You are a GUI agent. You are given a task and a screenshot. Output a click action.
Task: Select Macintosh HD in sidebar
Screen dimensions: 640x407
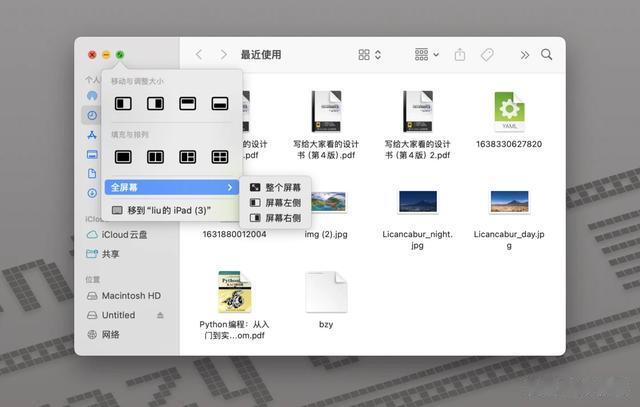click(x=124, y=296)
